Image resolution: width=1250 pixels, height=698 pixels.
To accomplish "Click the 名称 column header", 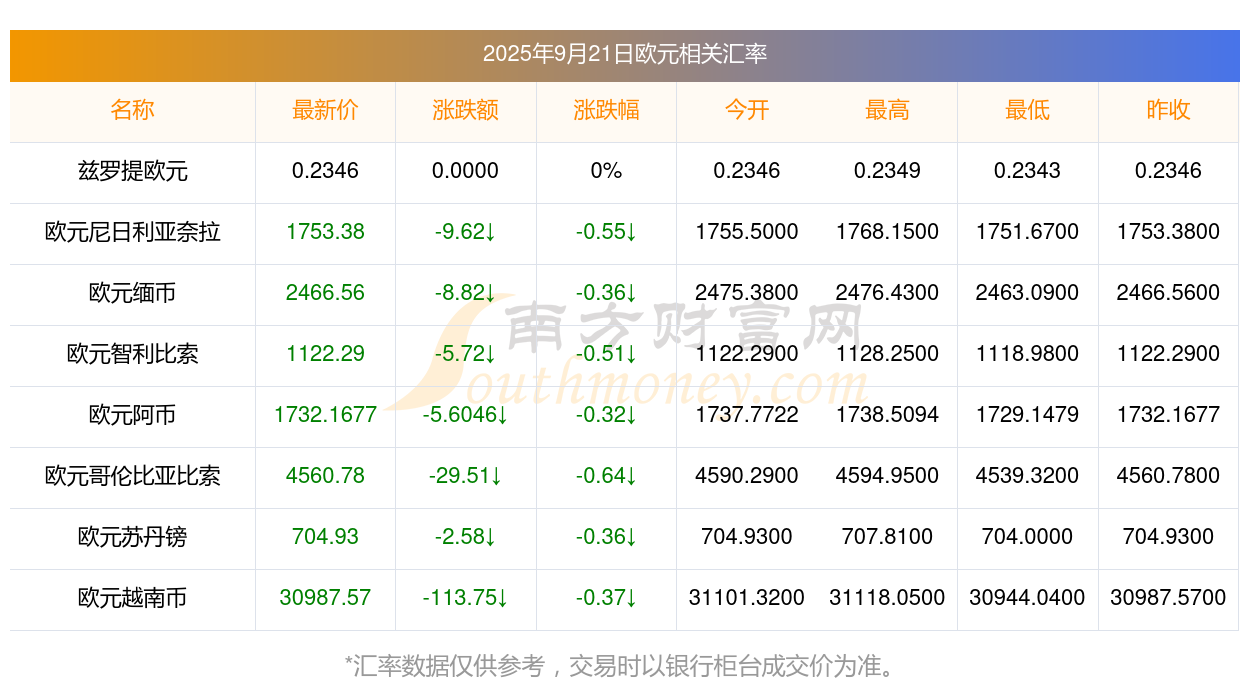I will tap(132, 110).
